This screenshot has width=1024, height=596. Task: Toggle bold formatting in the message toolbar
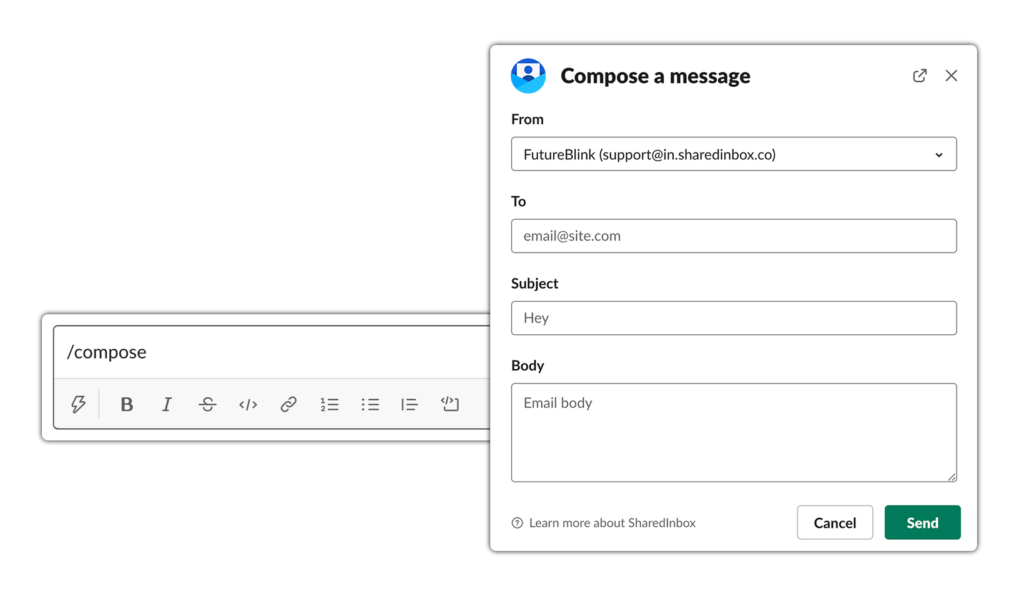[x=126, y=404]
